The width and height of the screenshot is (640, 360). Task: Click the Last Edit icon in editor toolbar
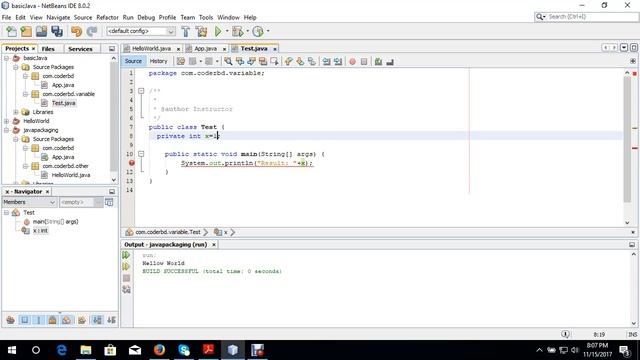[180, 62]
